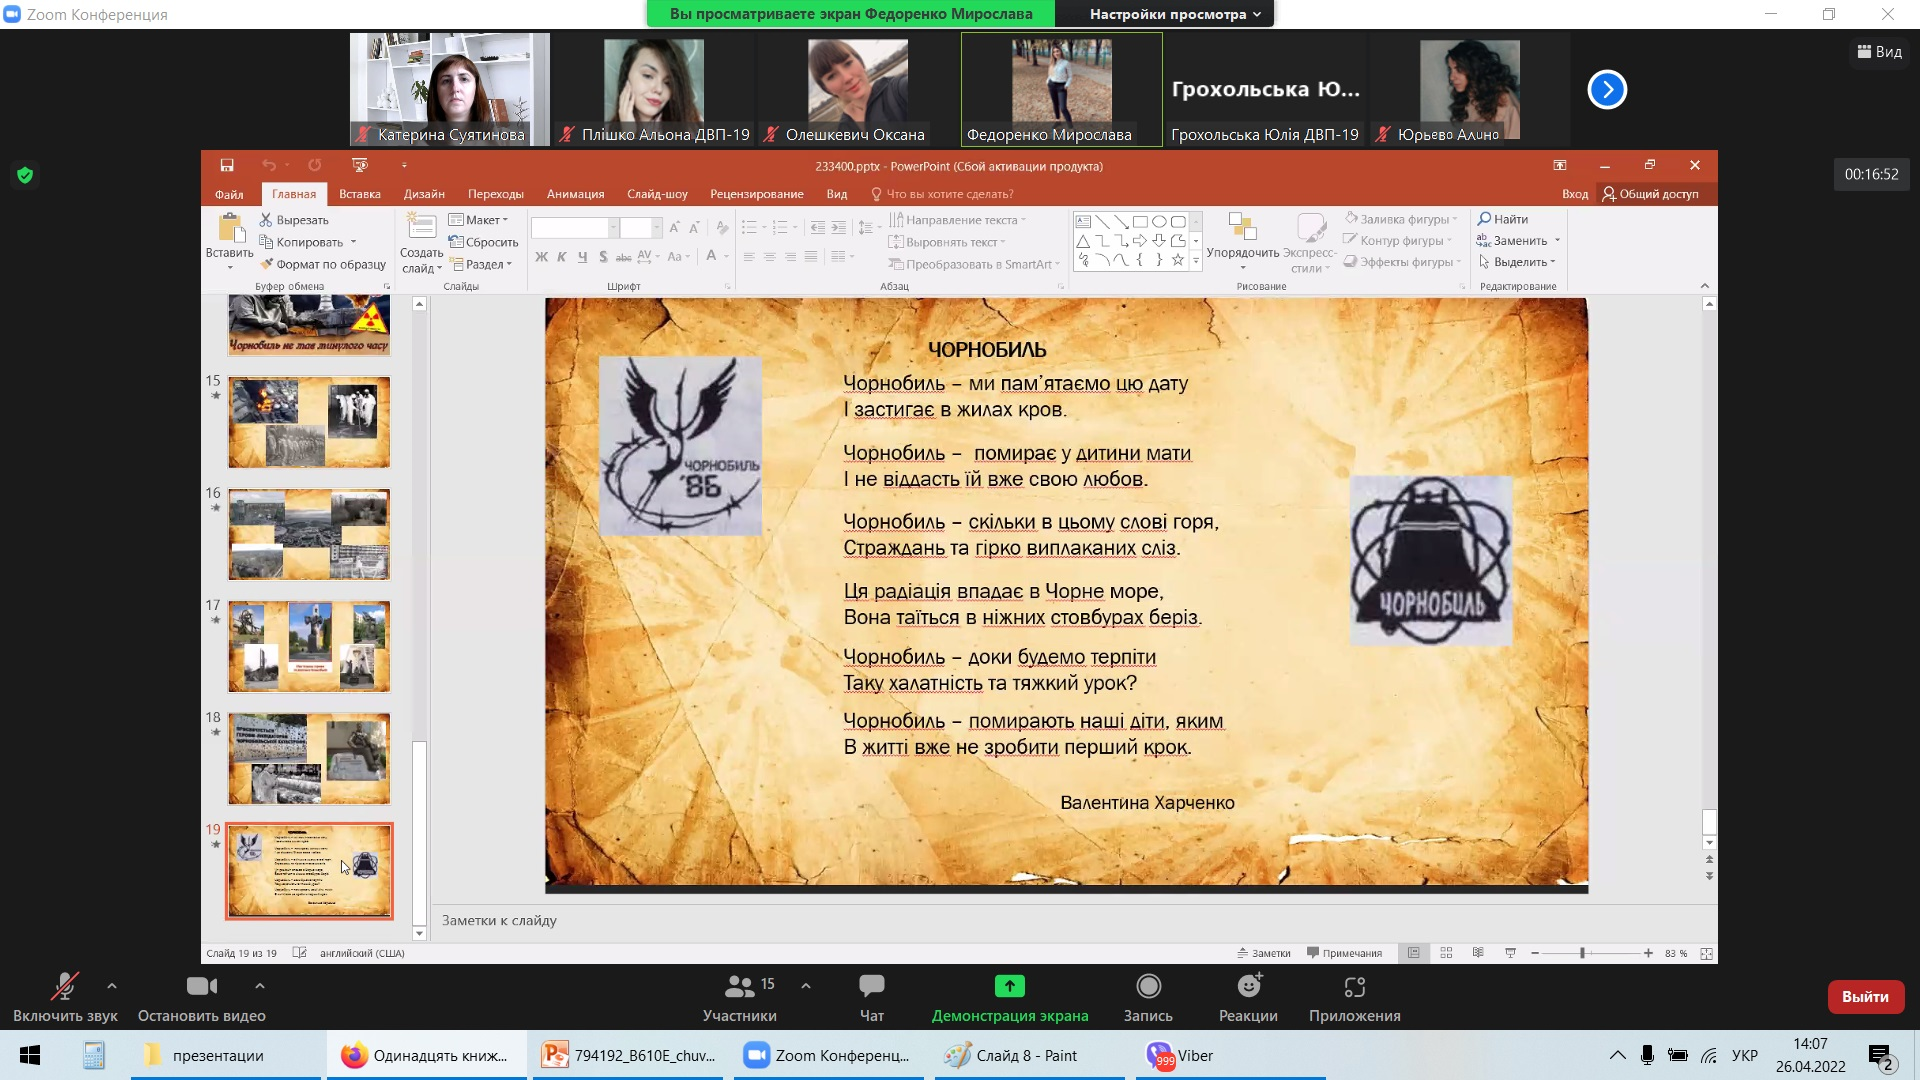Select the oval shape in shapes gallery
This screenshot has height=1080, width=1920.
click(x=1159, y=222)
